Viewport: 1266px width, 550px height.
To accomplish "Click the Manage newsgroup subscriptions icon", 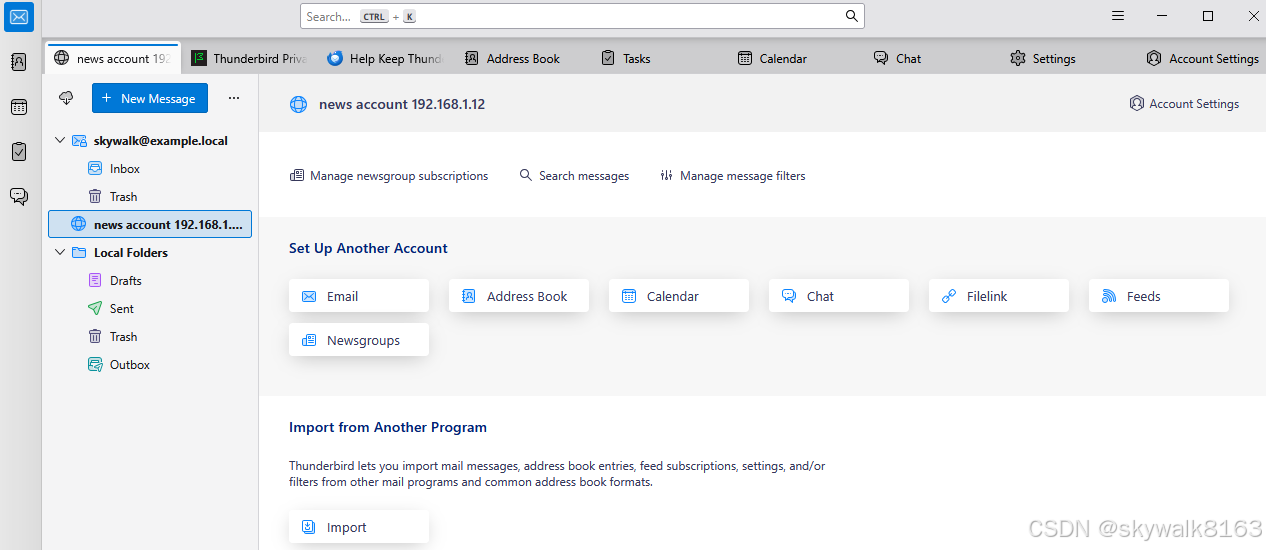I will click(297, 175).
